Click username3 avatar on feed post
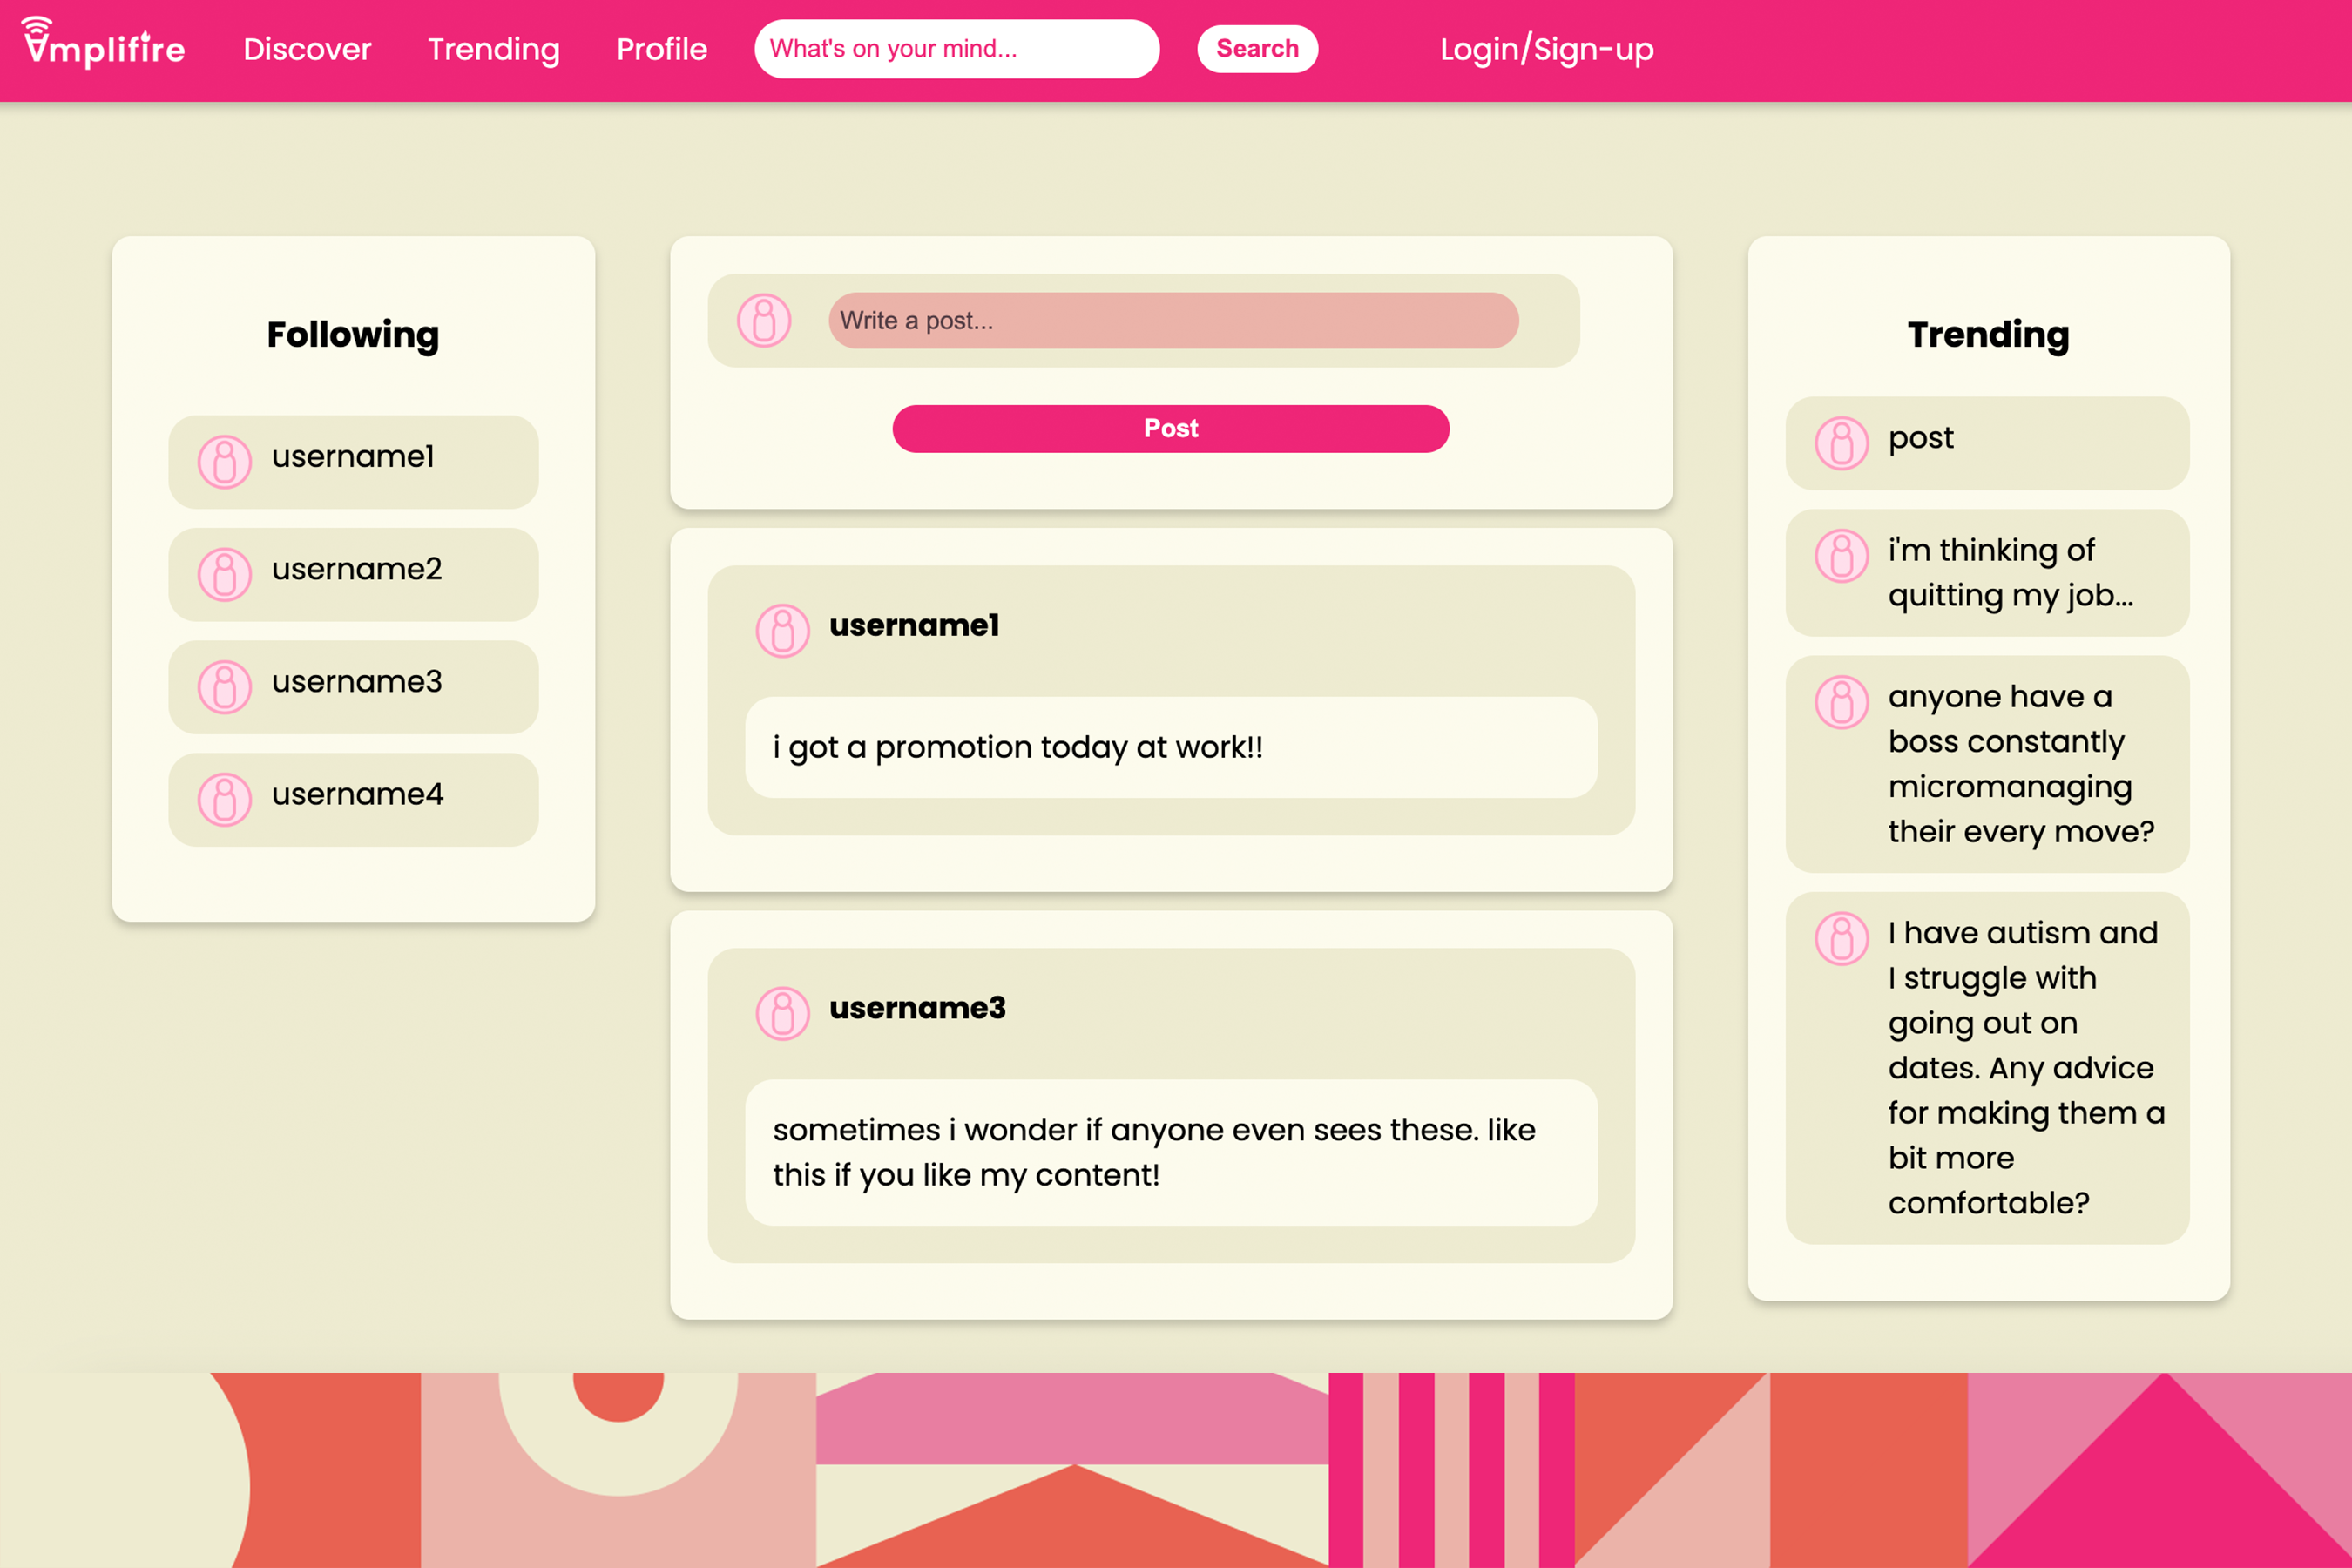Viewport: 2352px width, 1568px height. click(782, 1013)
